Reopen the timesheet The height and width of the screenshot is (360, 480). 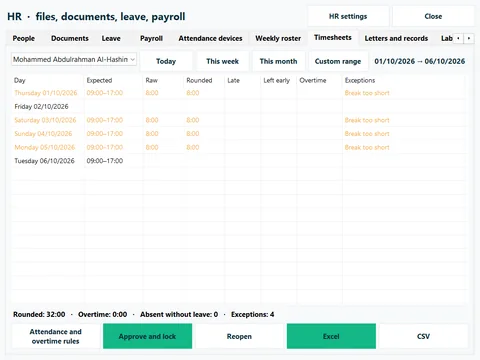(239, 336)
